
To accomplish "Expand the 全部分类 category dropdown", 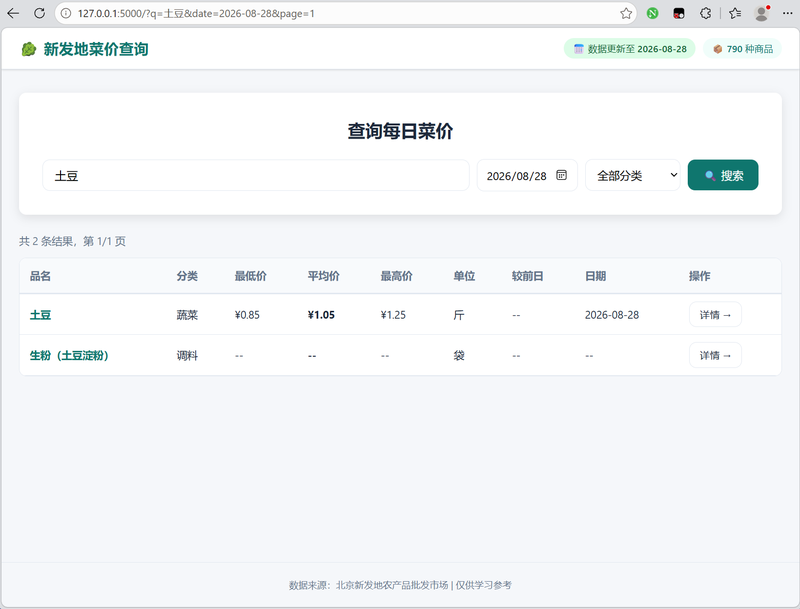I will (x=633, y=175).
